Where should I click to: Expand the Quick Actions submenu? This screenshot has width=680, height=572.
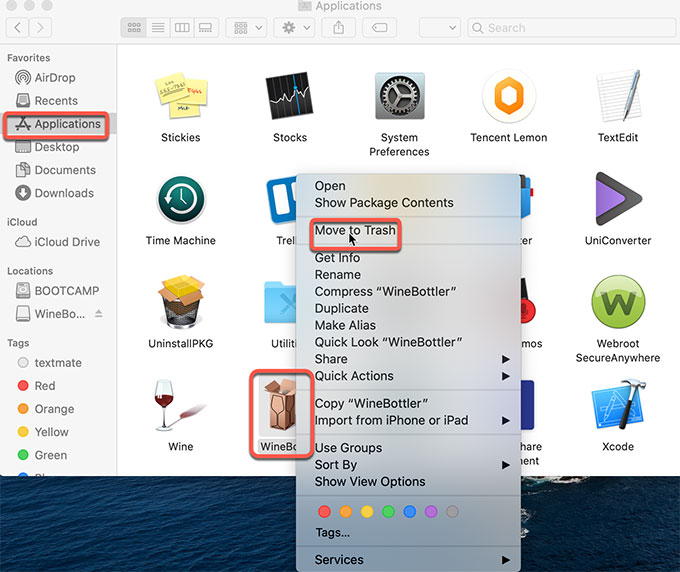tap(409, 376)
